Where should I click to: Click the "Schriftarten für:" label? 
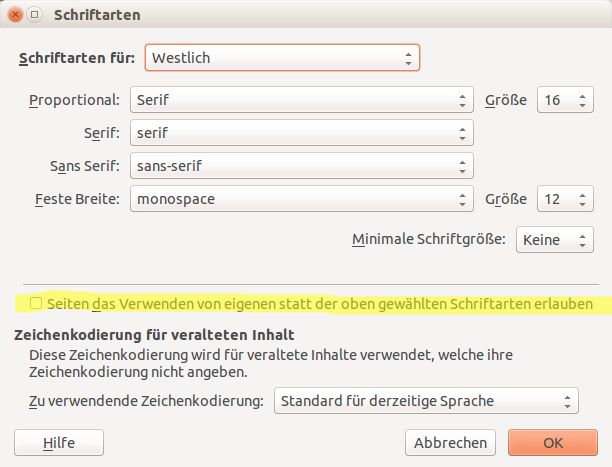point(77,57)
